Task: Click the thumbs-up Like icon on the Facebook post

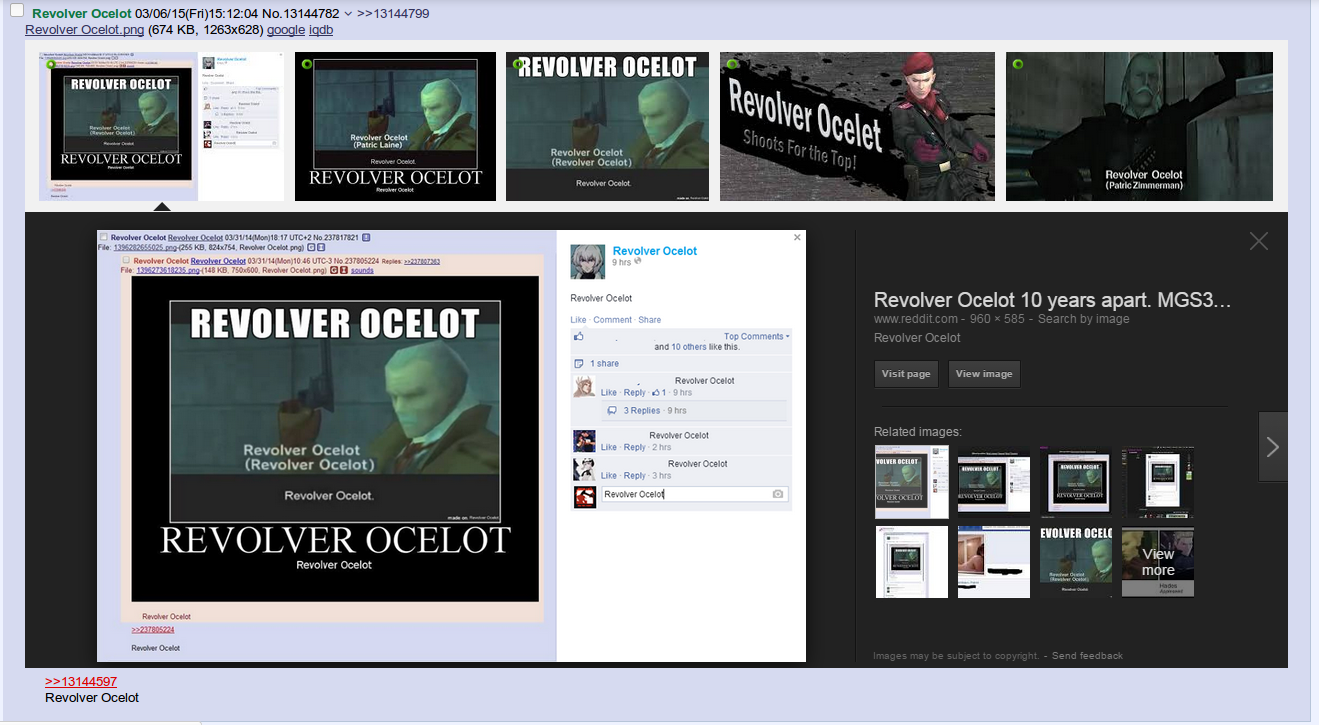Action: coord(578,337)
